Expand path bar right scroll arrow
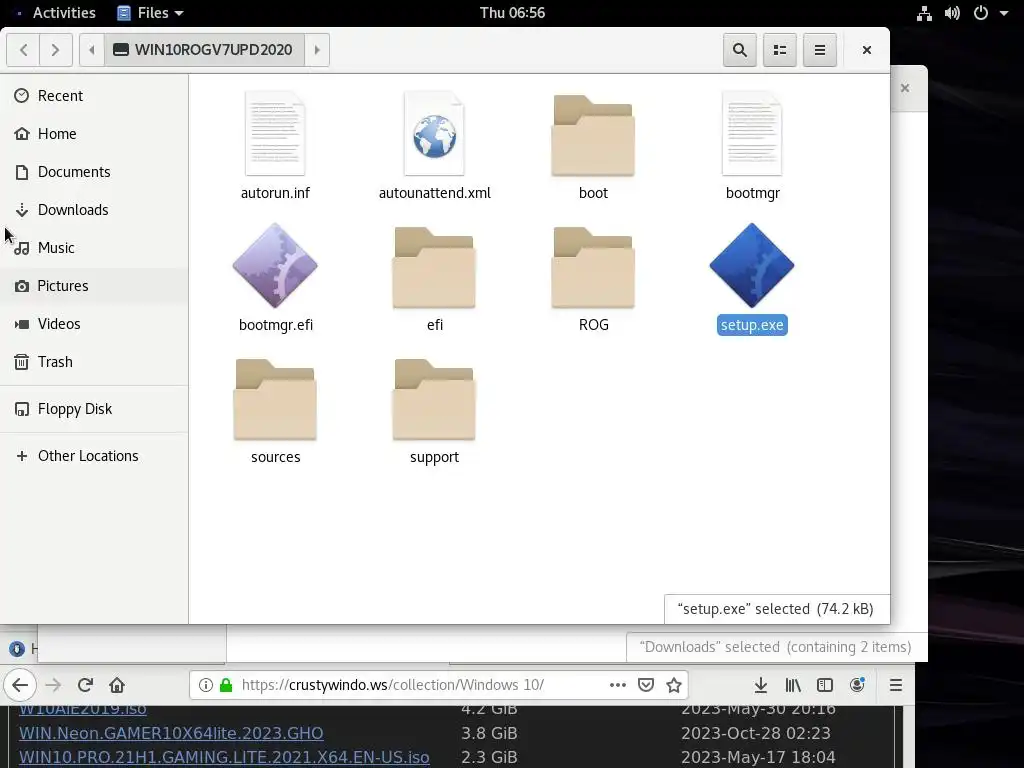Viewport: 1024px width, 768px height. click(317, 50)
